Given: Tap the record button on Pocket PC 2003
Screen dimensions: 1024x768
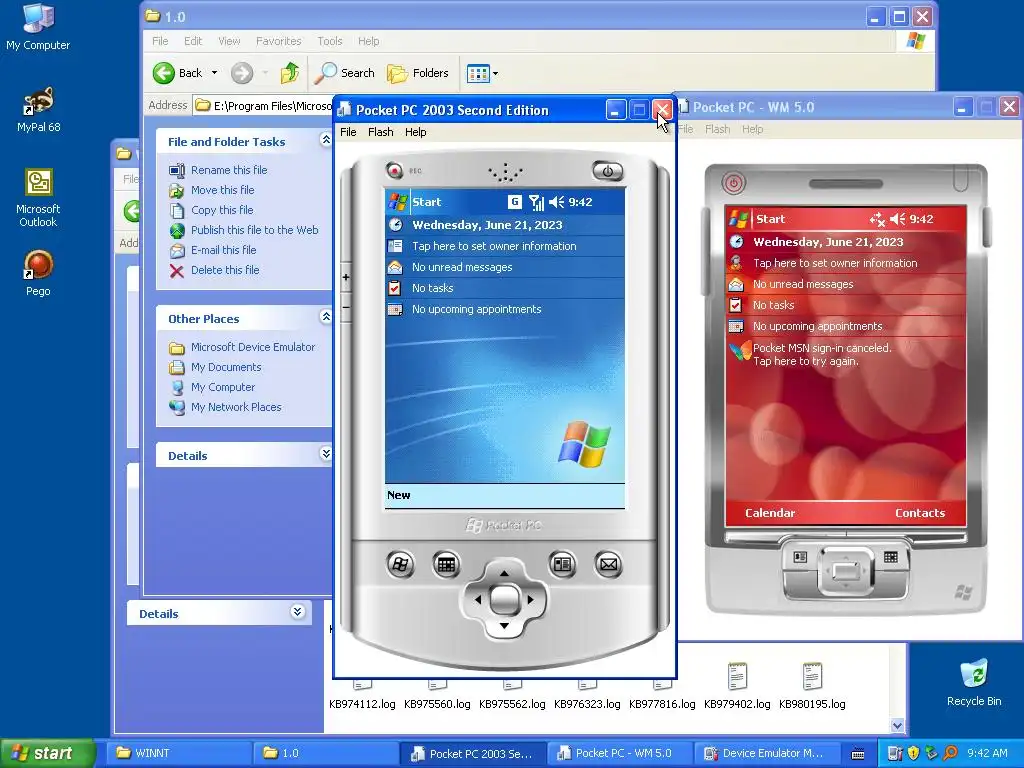Looking at the screenshot, I should point(394,170).
